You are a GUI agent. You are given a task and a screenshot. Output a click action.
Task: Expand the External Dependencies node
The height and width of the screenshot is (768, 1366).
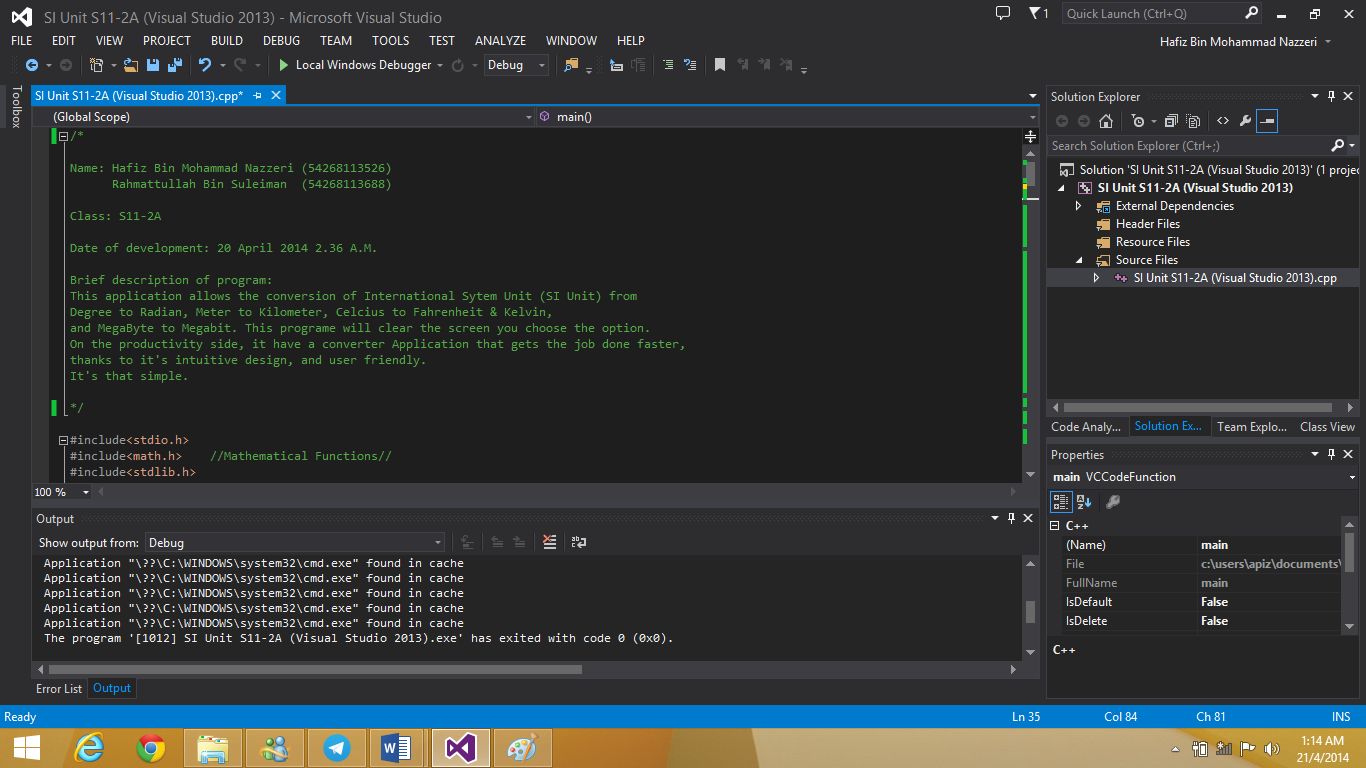point(1078,206)
